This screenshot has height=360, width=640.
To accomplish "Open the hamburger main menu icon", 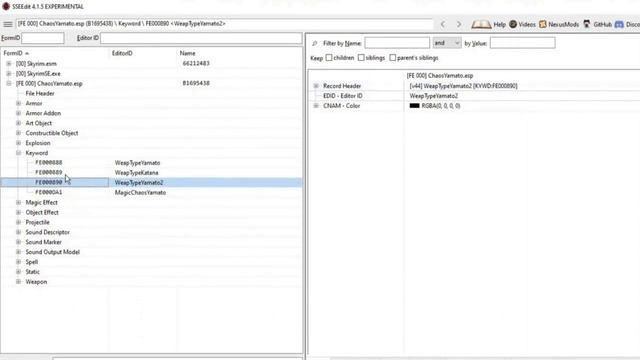I will [7, 24].
